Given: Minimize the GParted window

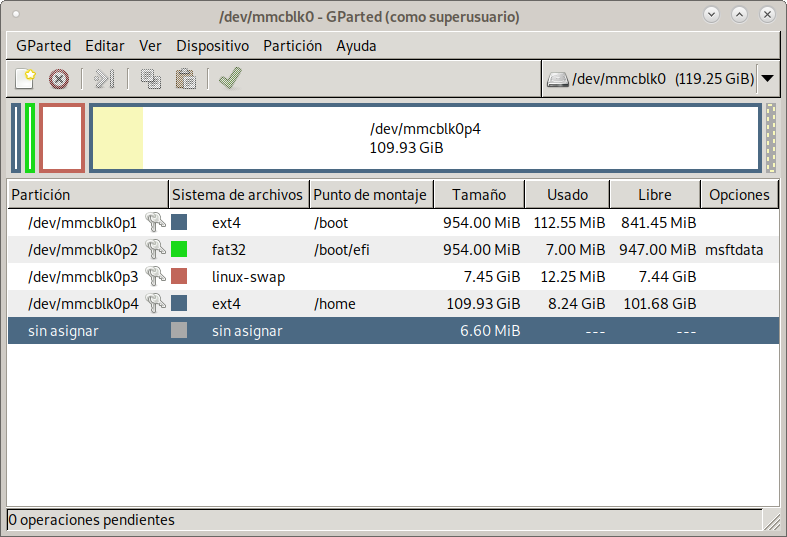Looking at the screenshot, I should 711,15.
